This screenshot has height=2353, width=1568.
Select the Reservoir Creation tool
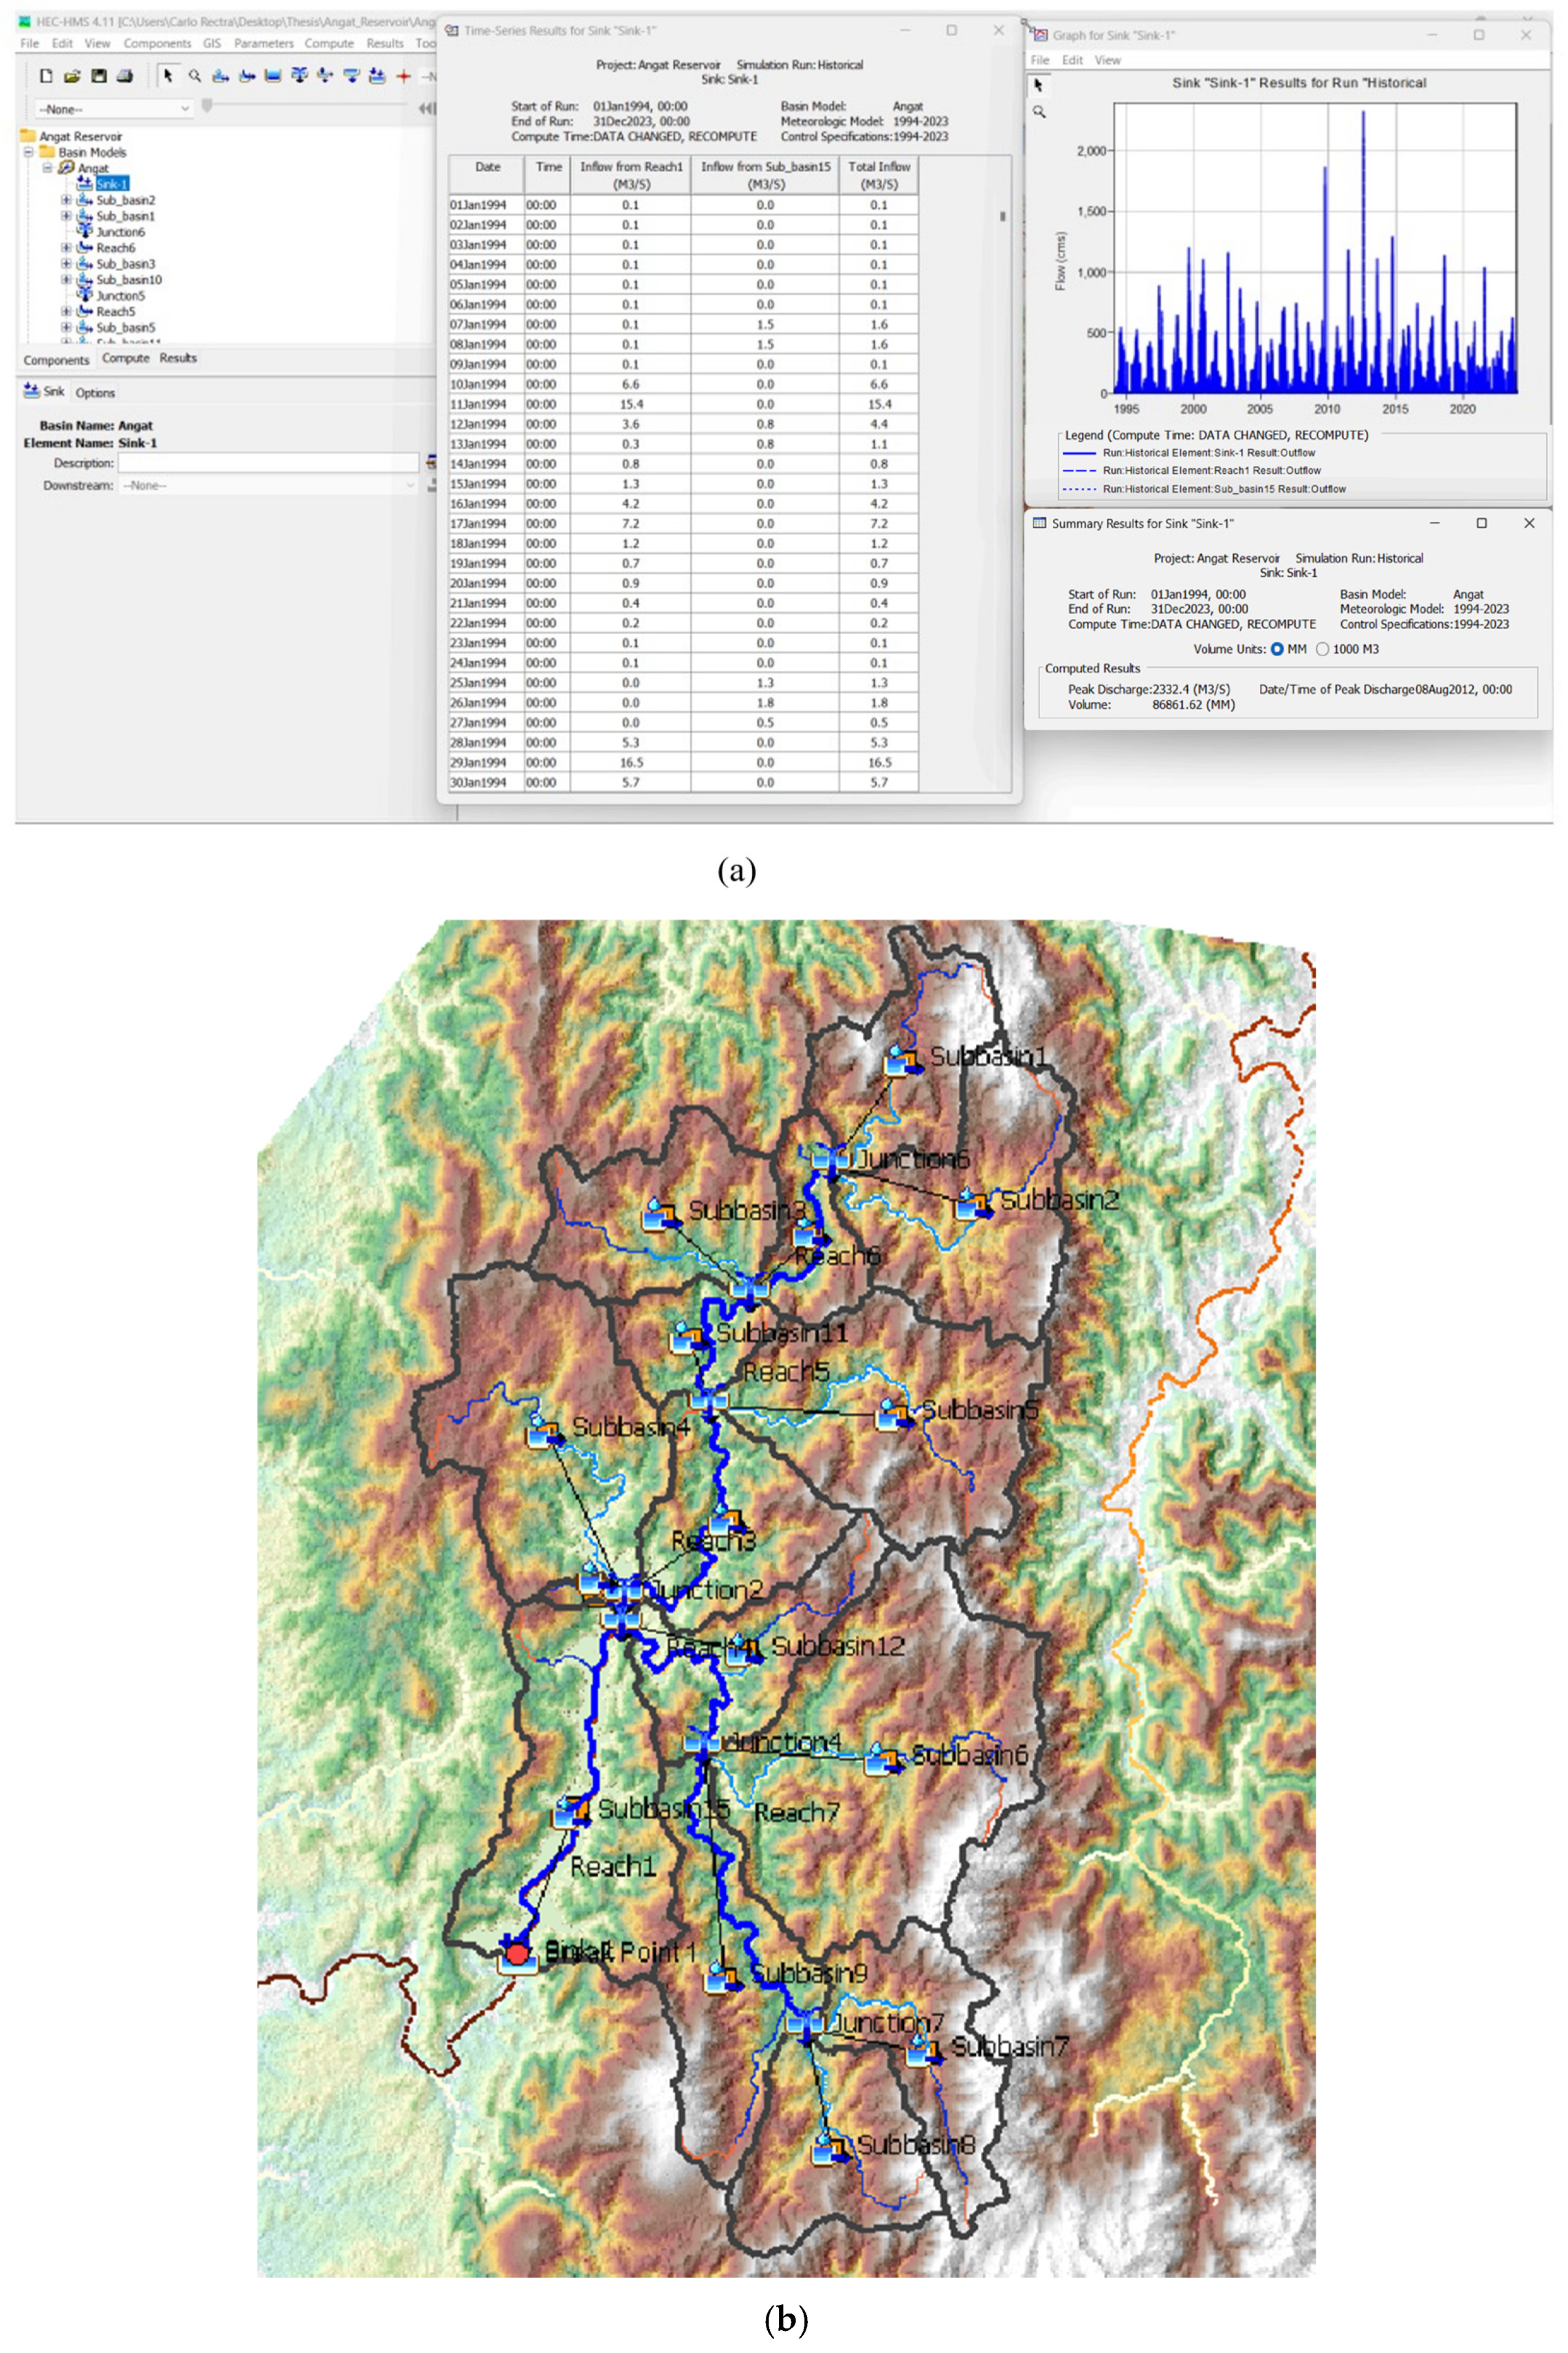[273, 76]
